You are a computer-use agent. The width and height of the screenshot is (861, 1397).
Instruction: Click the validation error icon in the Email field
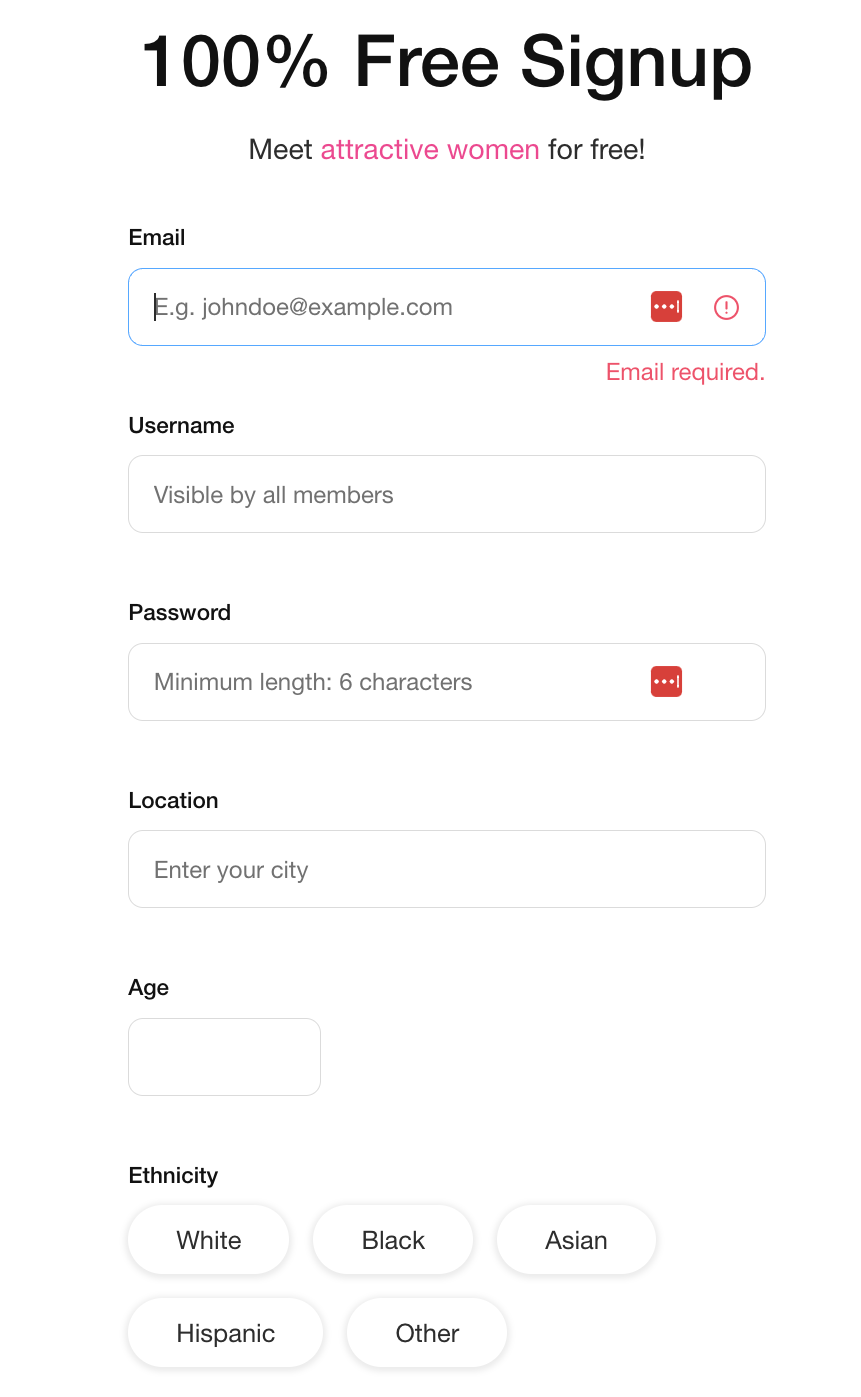tap(726, 307)
